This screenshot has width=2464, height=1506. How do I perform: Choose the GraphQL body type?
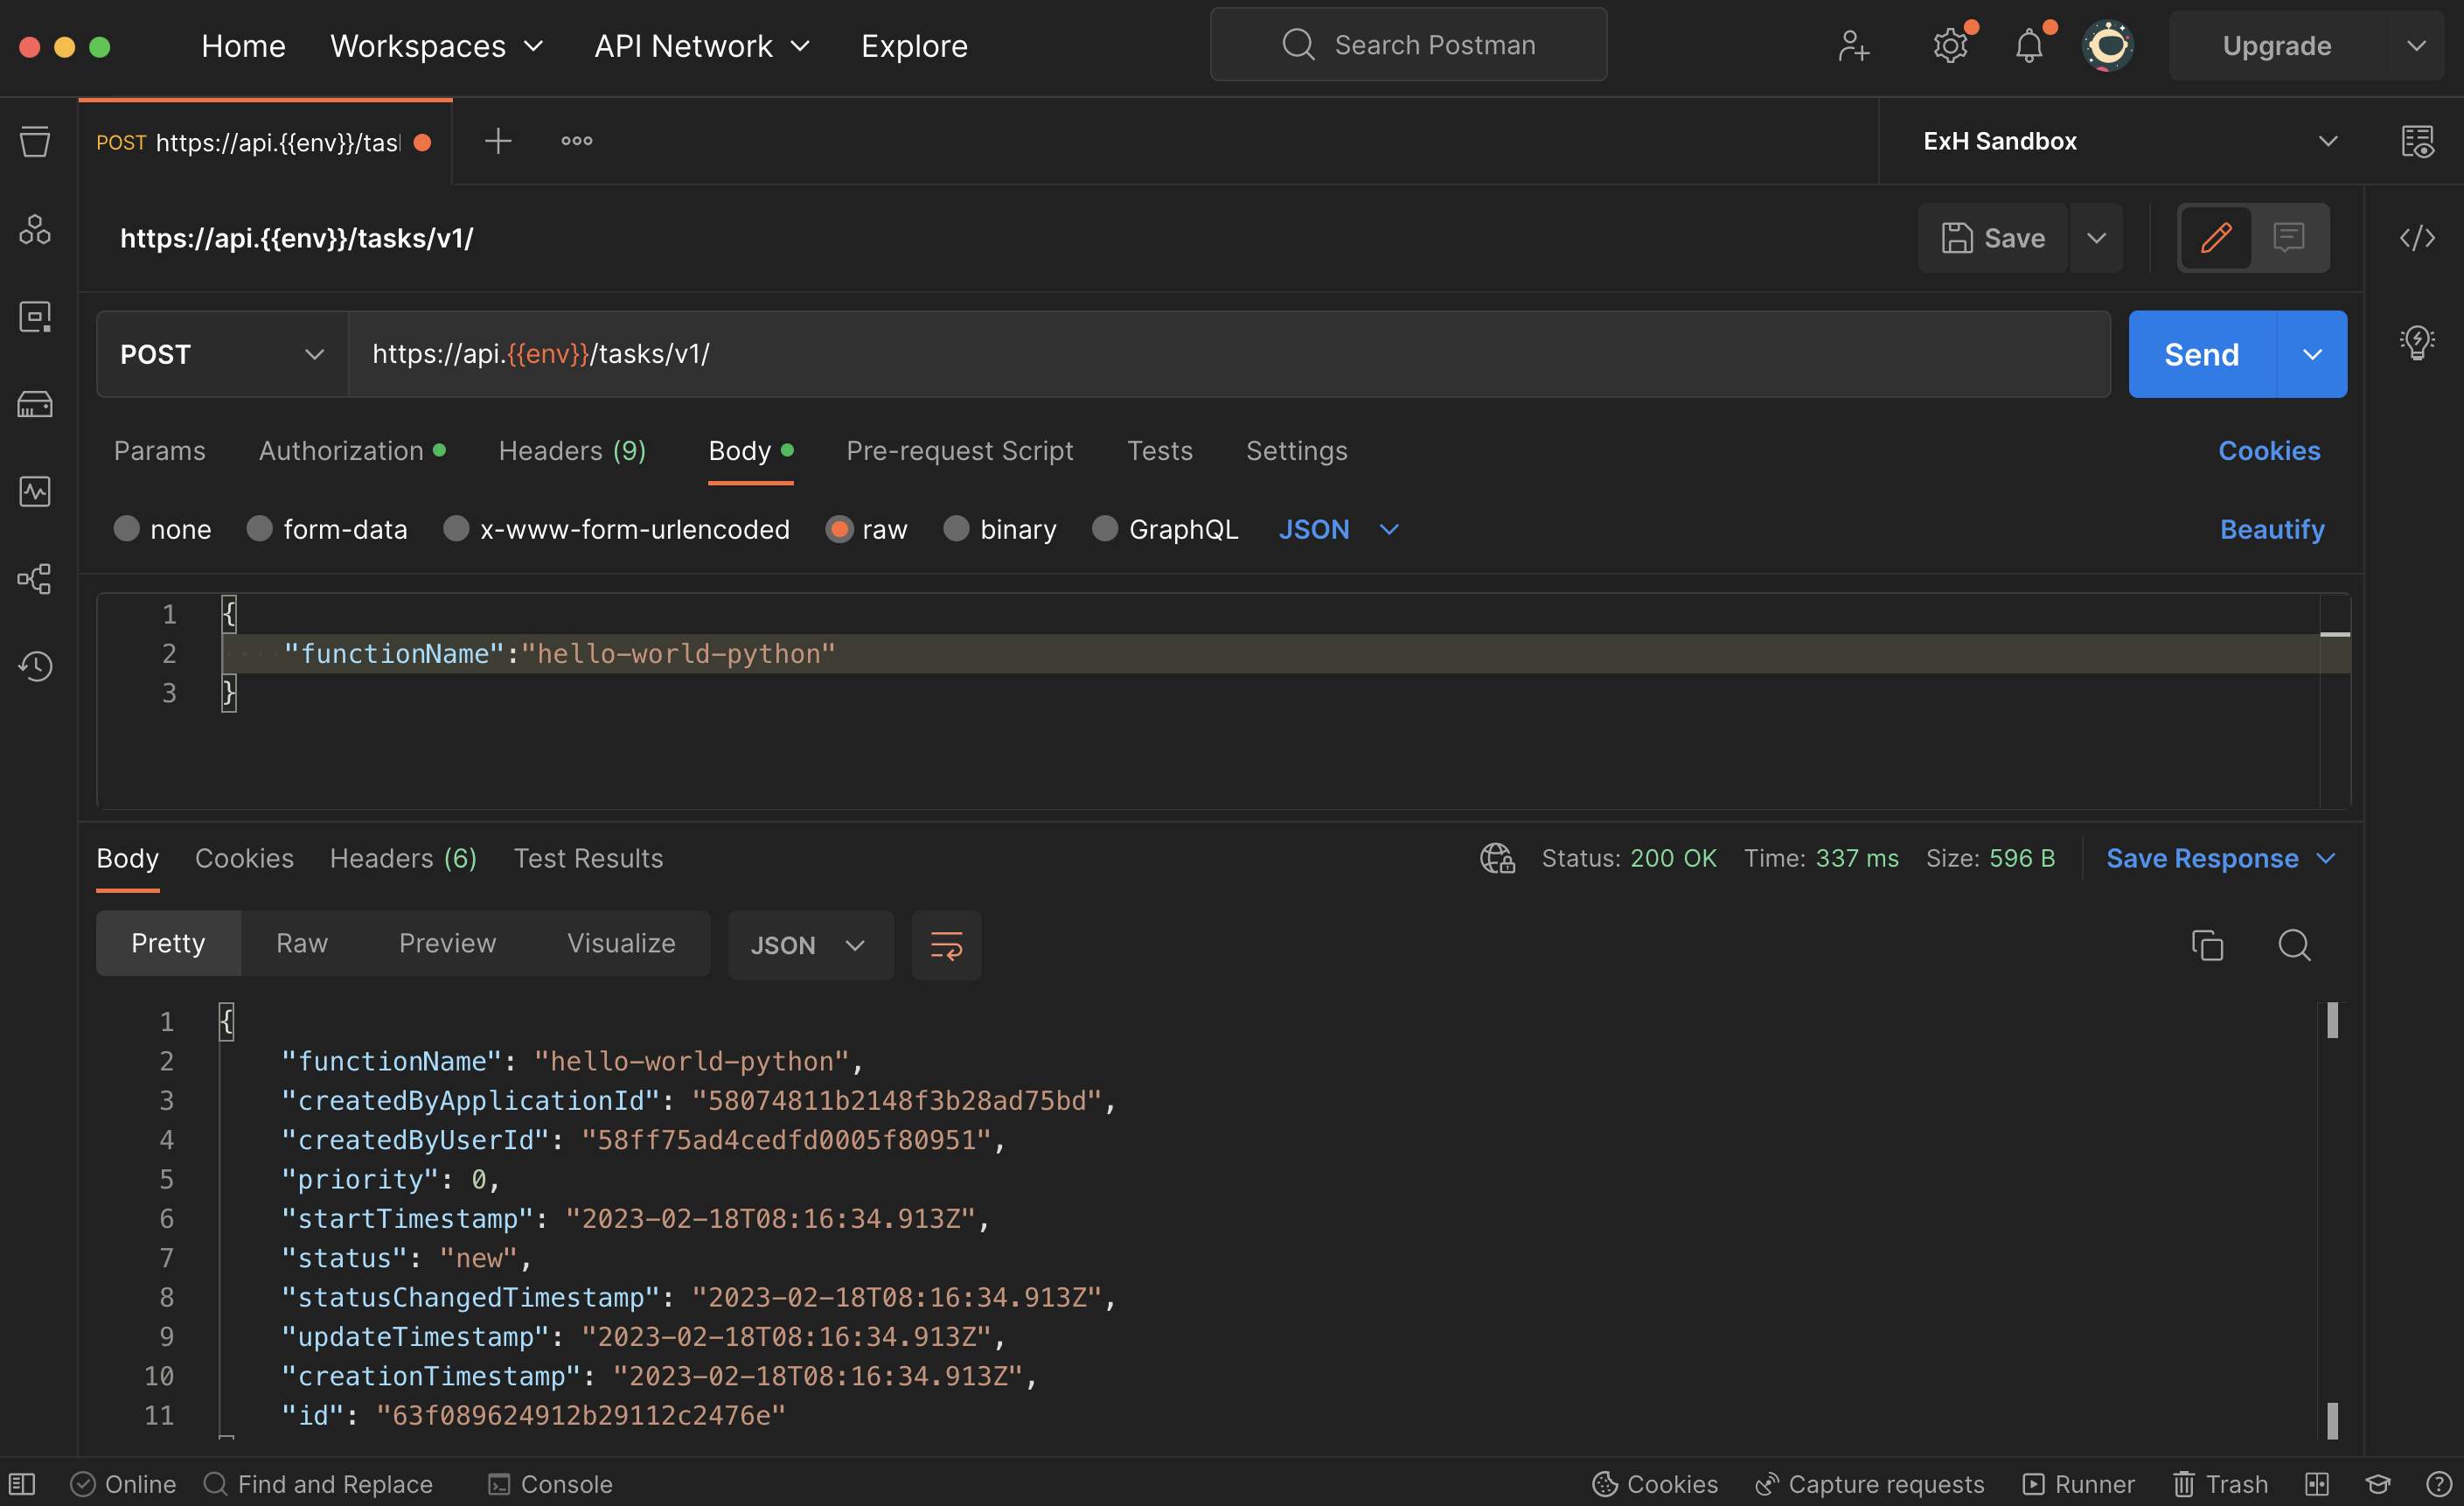point(1105,529)
